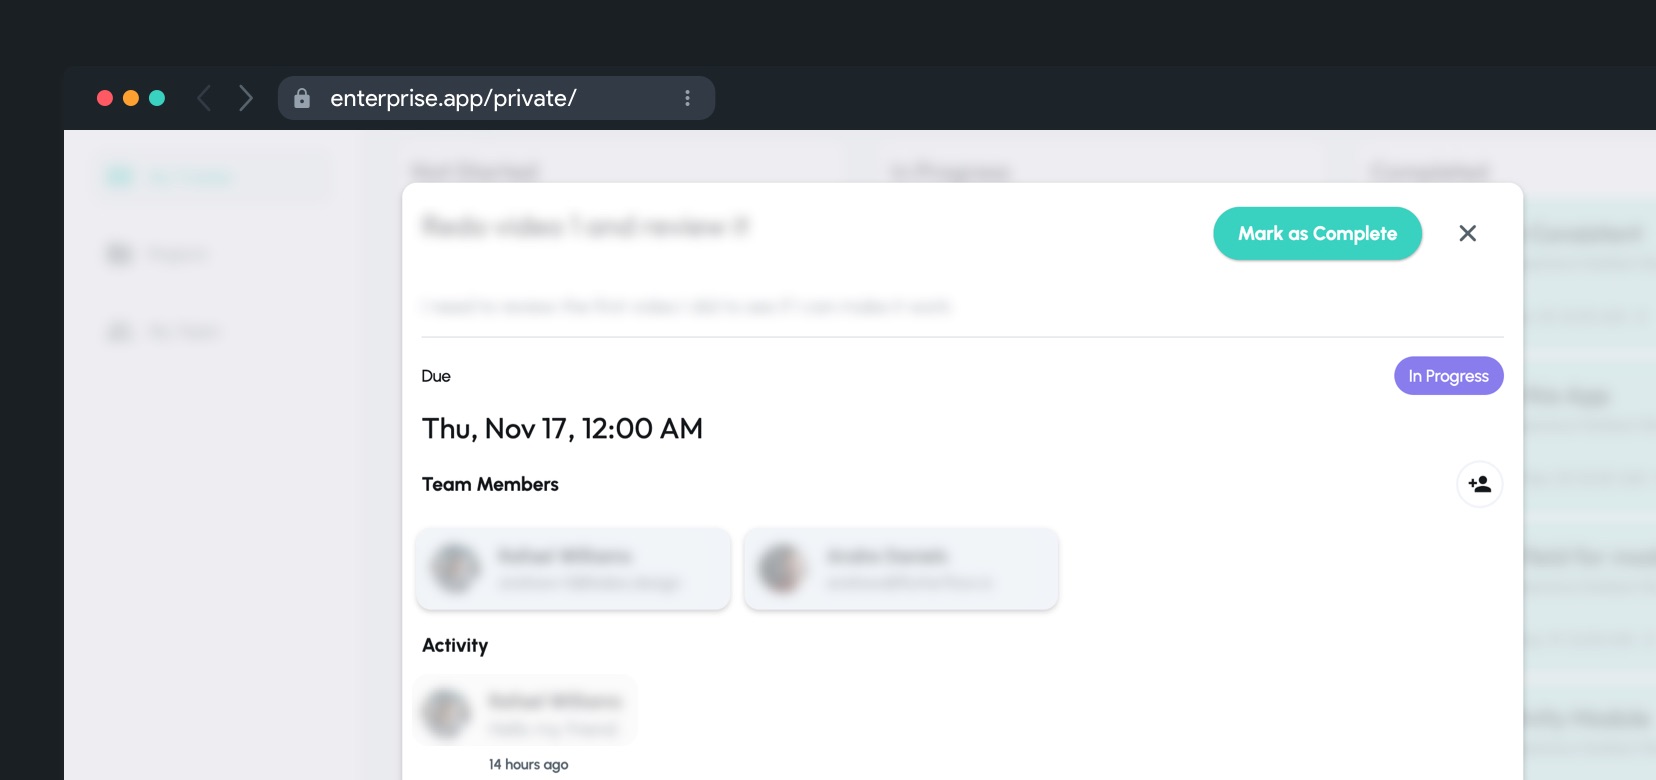Open the first team member card

click(x=573, y=569)
